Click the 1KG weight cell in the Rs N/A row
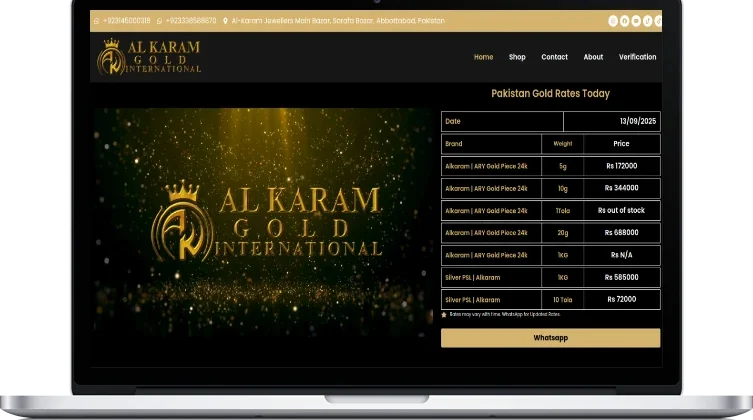Viewport: 753px width, 420px height. [562, 255]
